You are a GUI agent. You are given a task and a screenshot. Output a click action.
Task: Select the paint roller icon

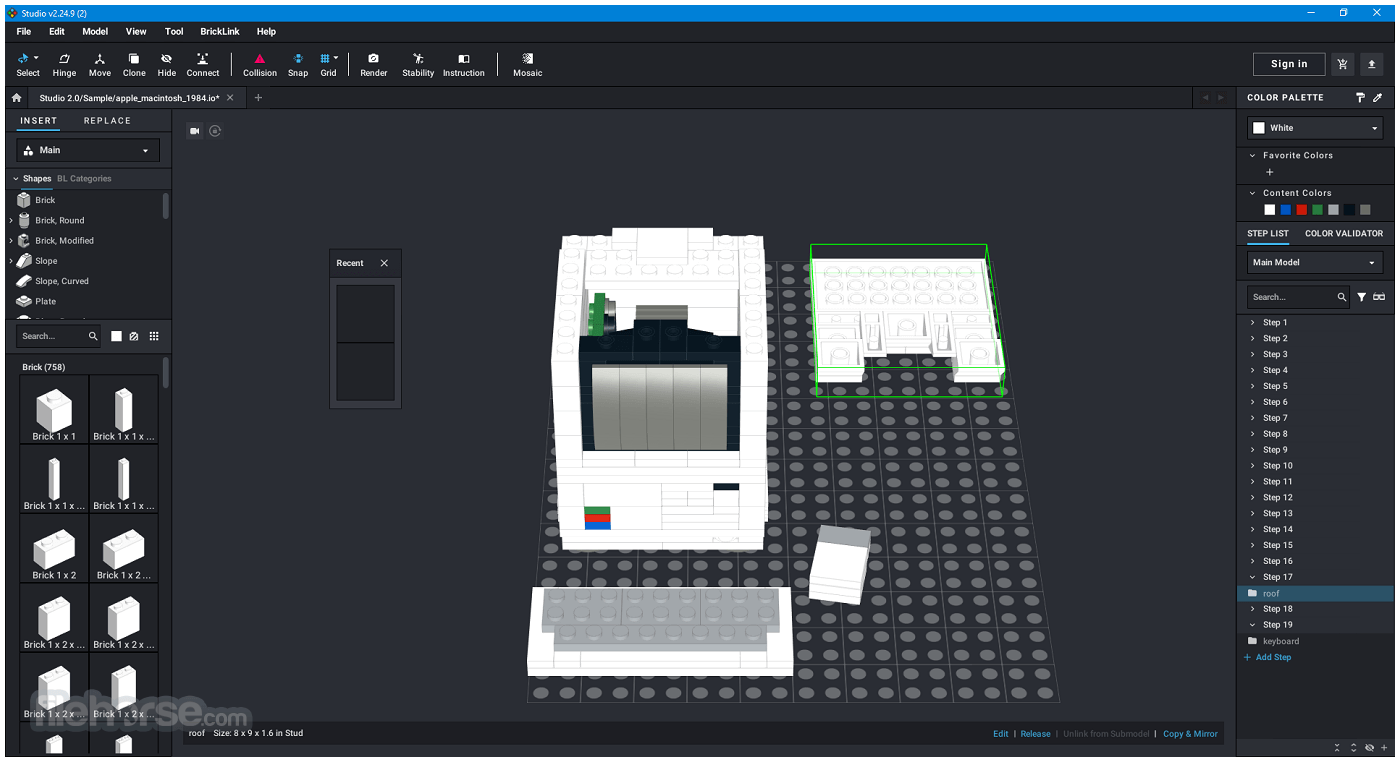(x=1360, y=97)
